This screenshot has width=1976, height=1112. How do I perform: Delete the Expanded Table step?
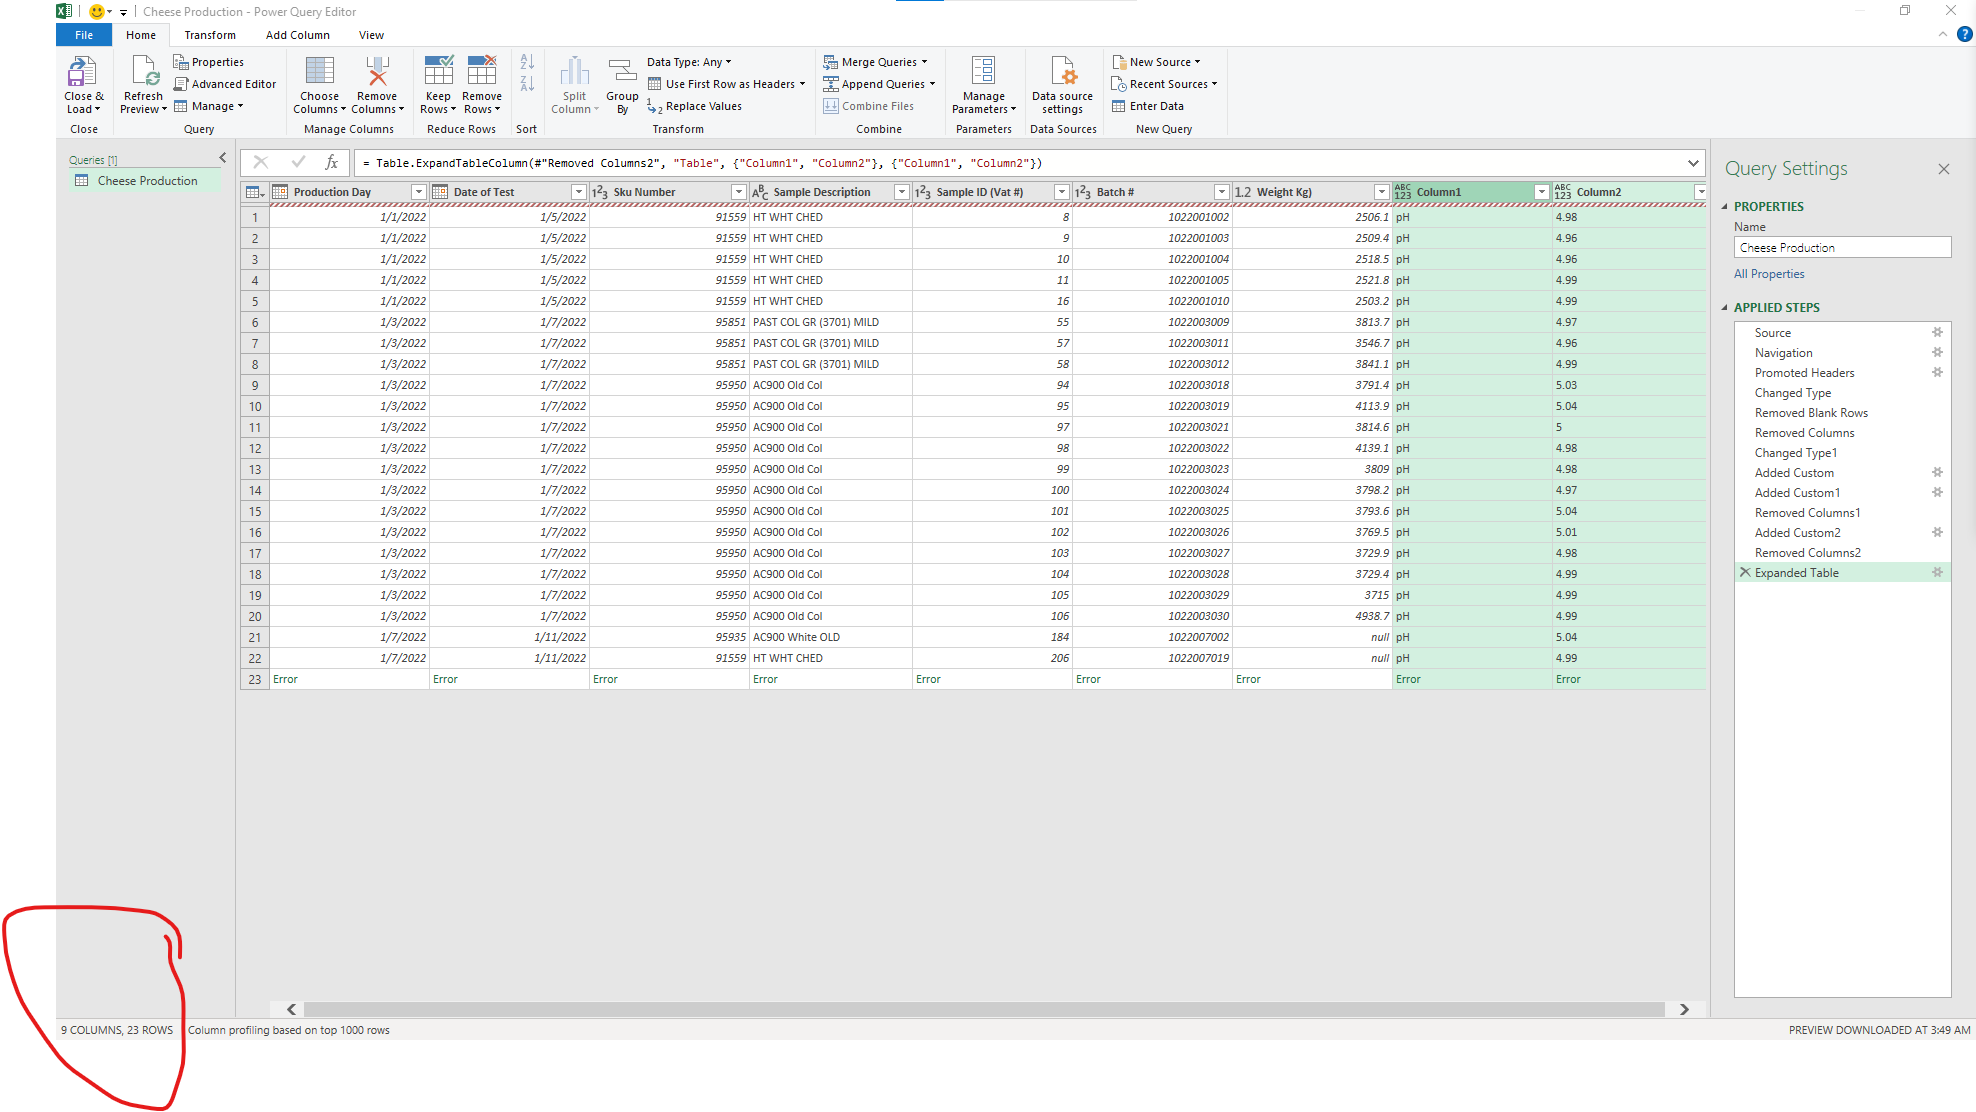(x=1745, y=572)
